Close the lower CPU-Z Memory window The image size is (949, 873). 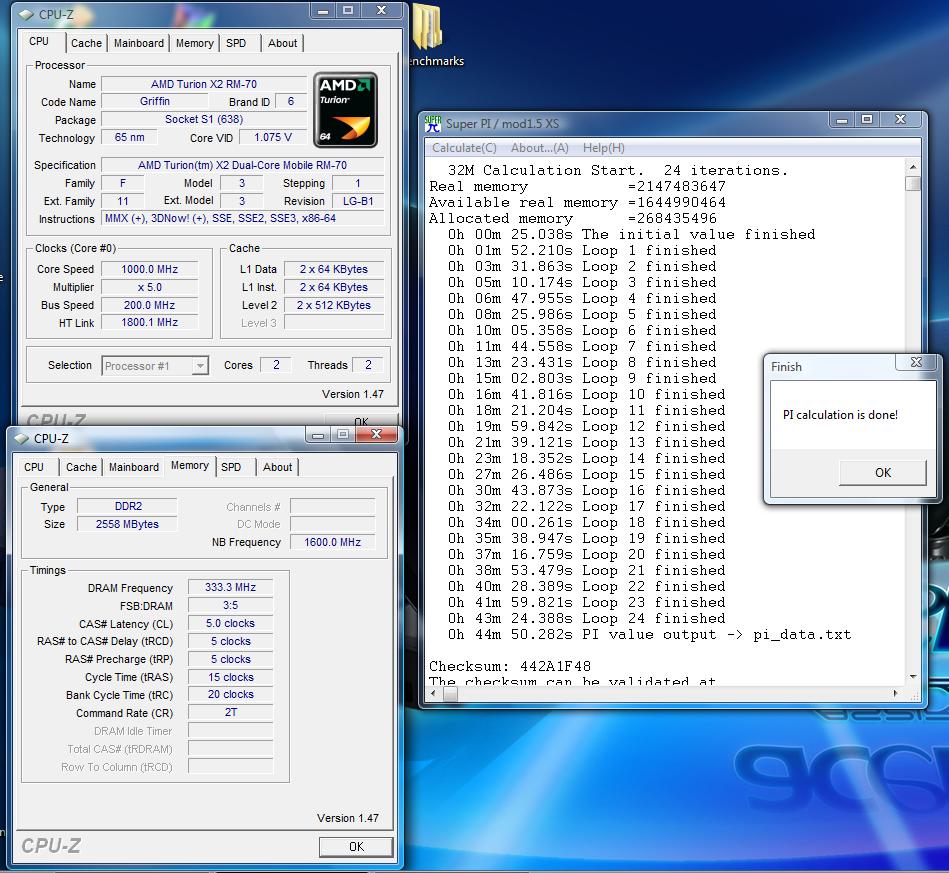click(376, 433)
